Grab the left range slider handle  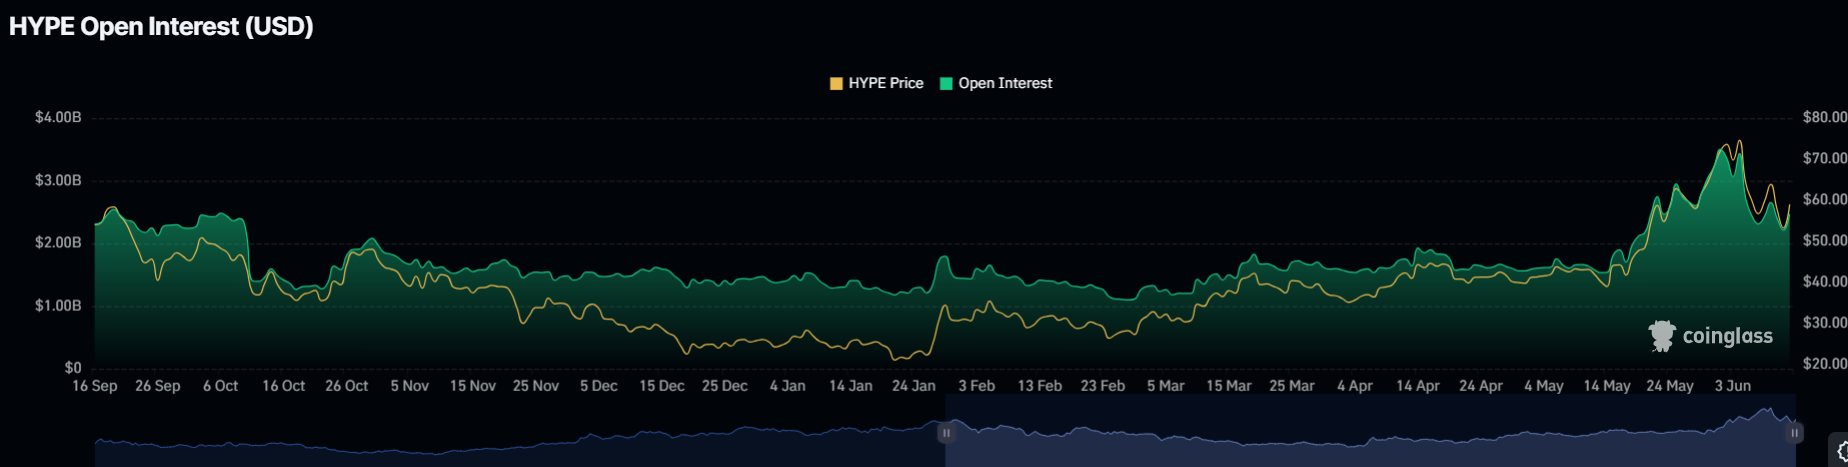[946, 433]
